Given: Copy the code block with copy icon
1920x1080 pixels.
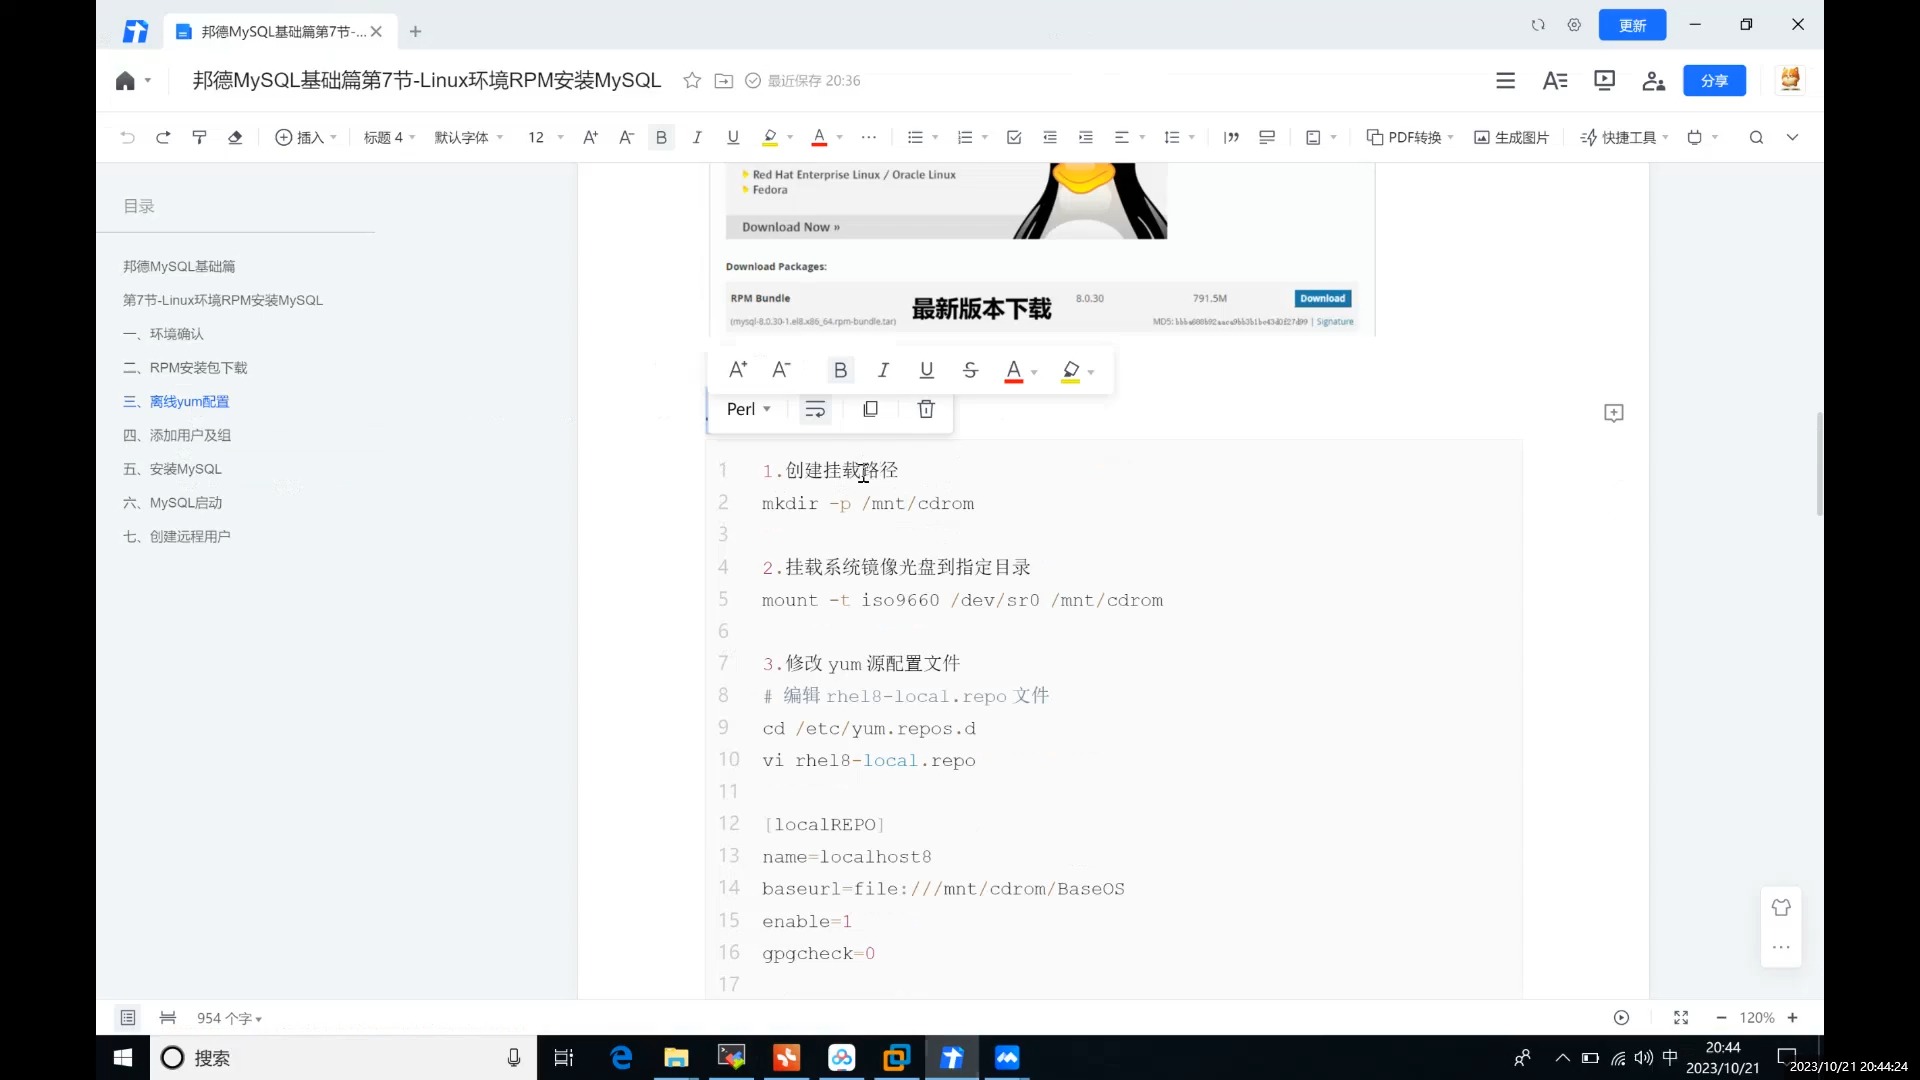Looking at the screenshot, I should 870,409.
